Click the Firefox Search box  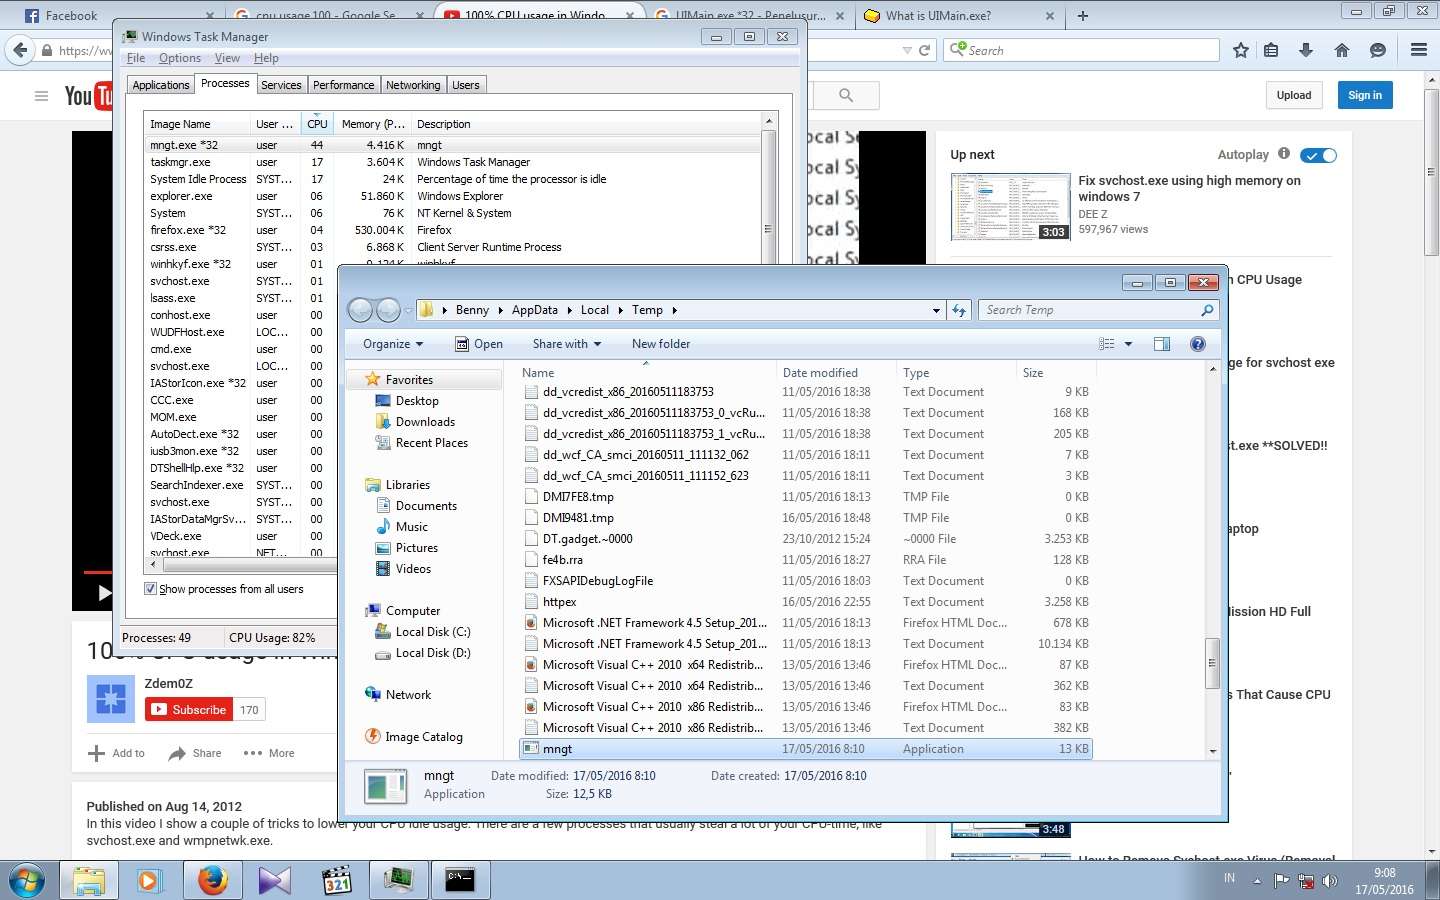point(1082,50)
